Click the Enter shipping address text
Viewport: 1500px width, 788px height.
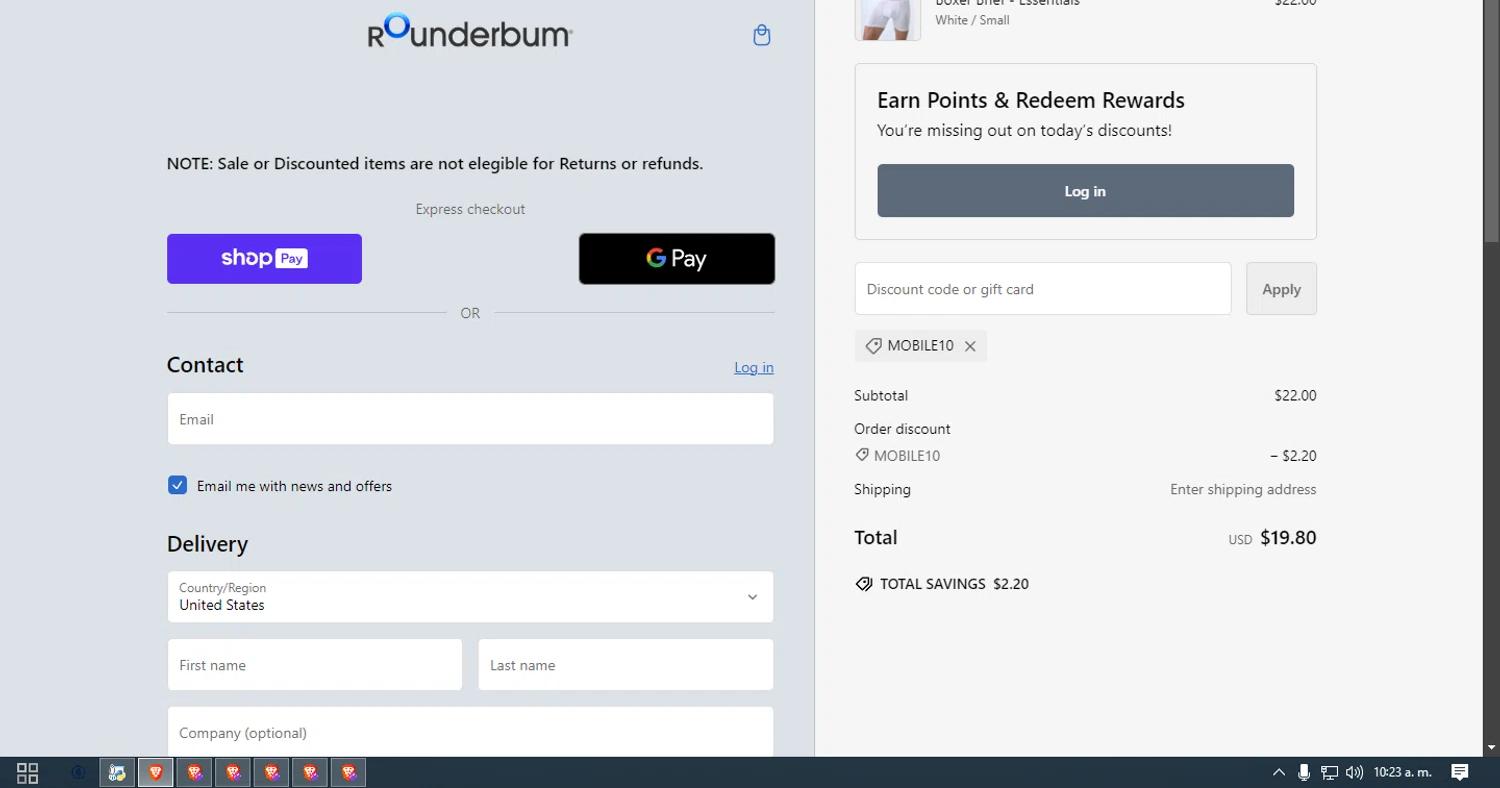[1243, 490]
